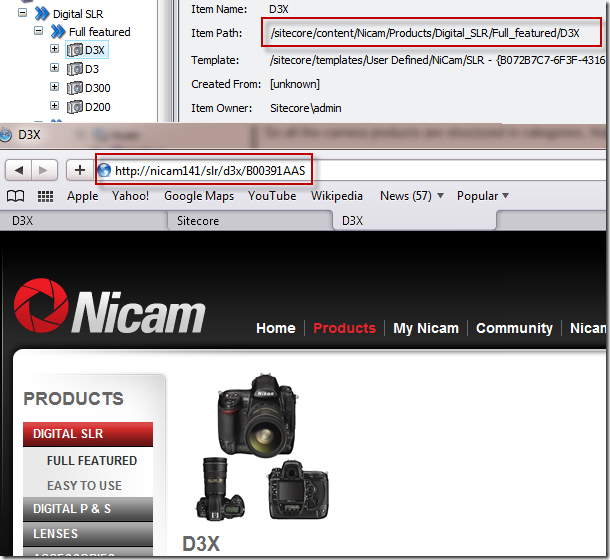Click the Item Owner Sitecore\admin value
The image size is (610, 560).
[x=306, y=108]
